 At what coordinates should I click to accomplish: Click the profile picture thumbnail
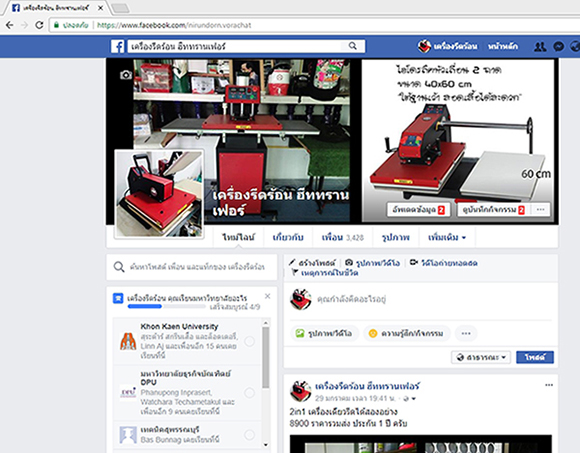point(159,194)
